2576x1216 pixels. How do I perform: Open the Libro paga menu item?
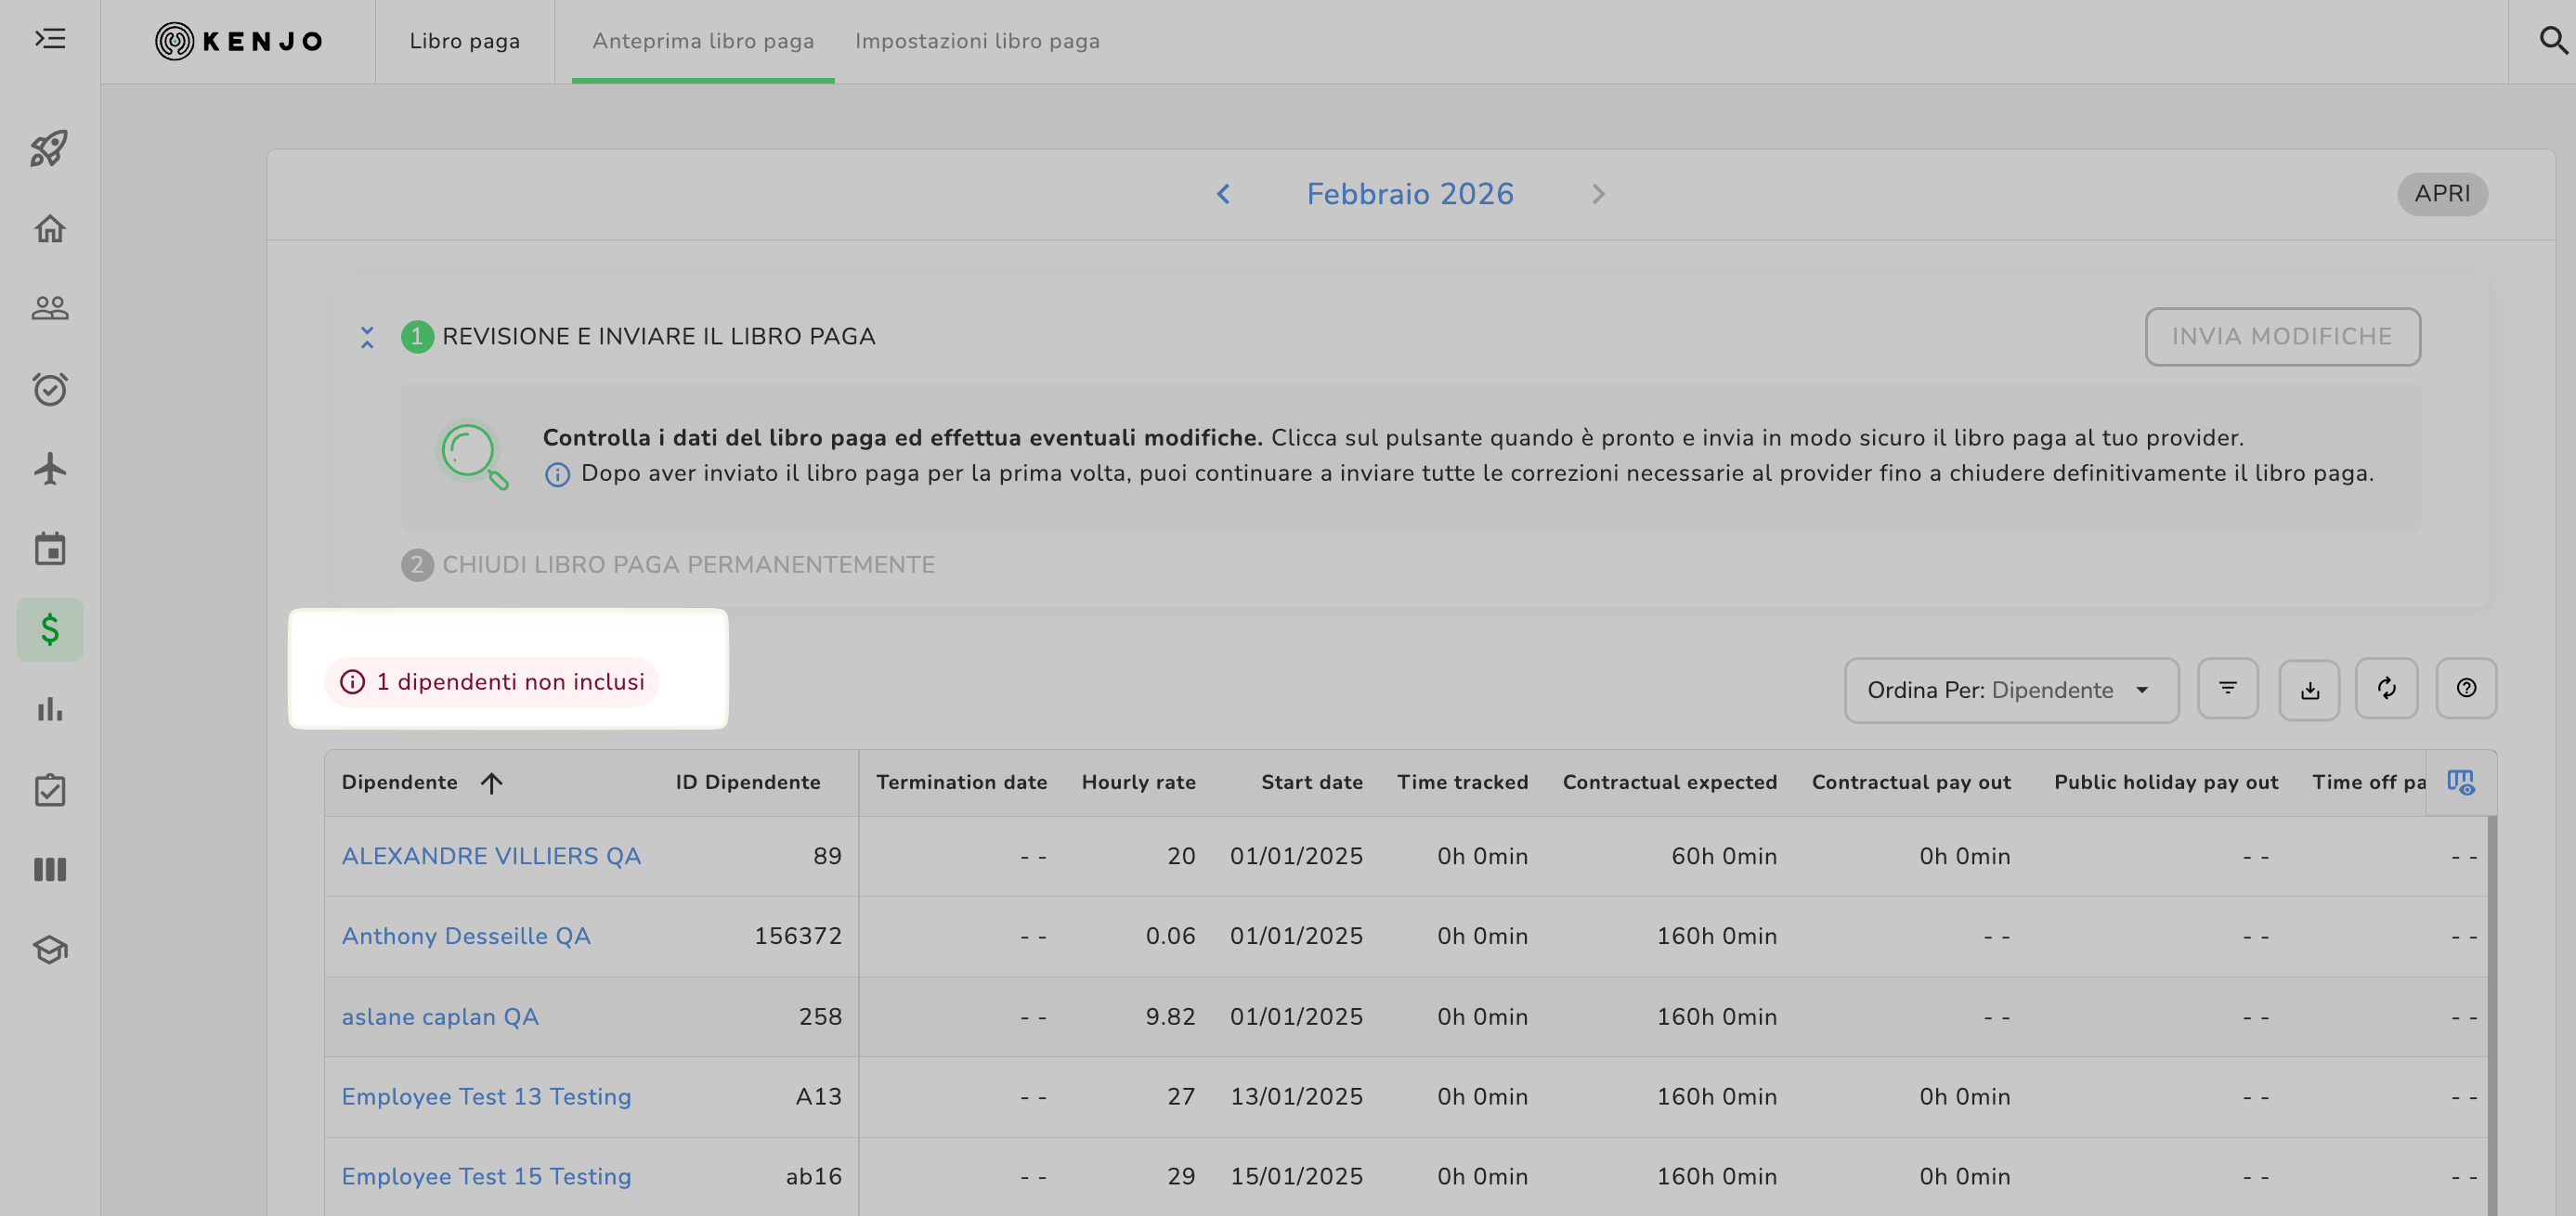pyautogui.click(x=464, y=41)
